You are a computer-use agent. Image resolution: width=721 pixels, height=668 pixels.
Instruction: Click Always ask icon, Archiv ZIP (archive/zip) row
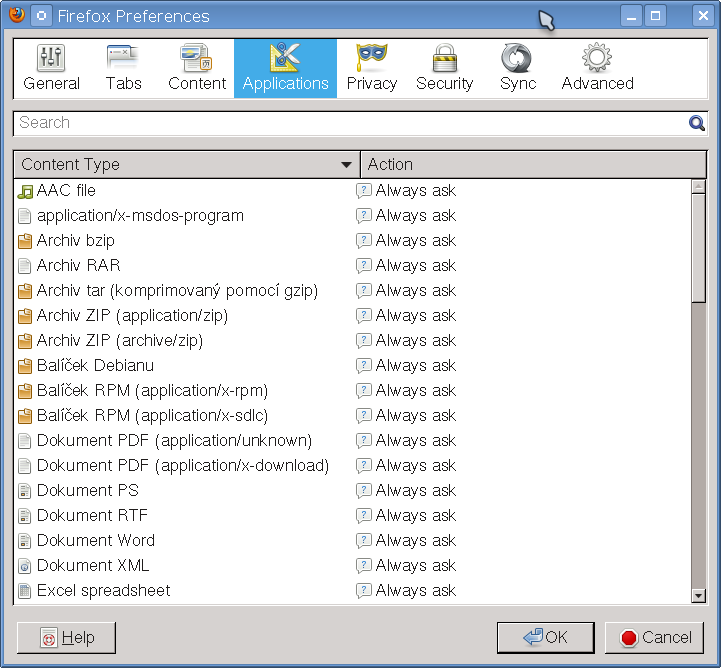click(x=364, y=341)
